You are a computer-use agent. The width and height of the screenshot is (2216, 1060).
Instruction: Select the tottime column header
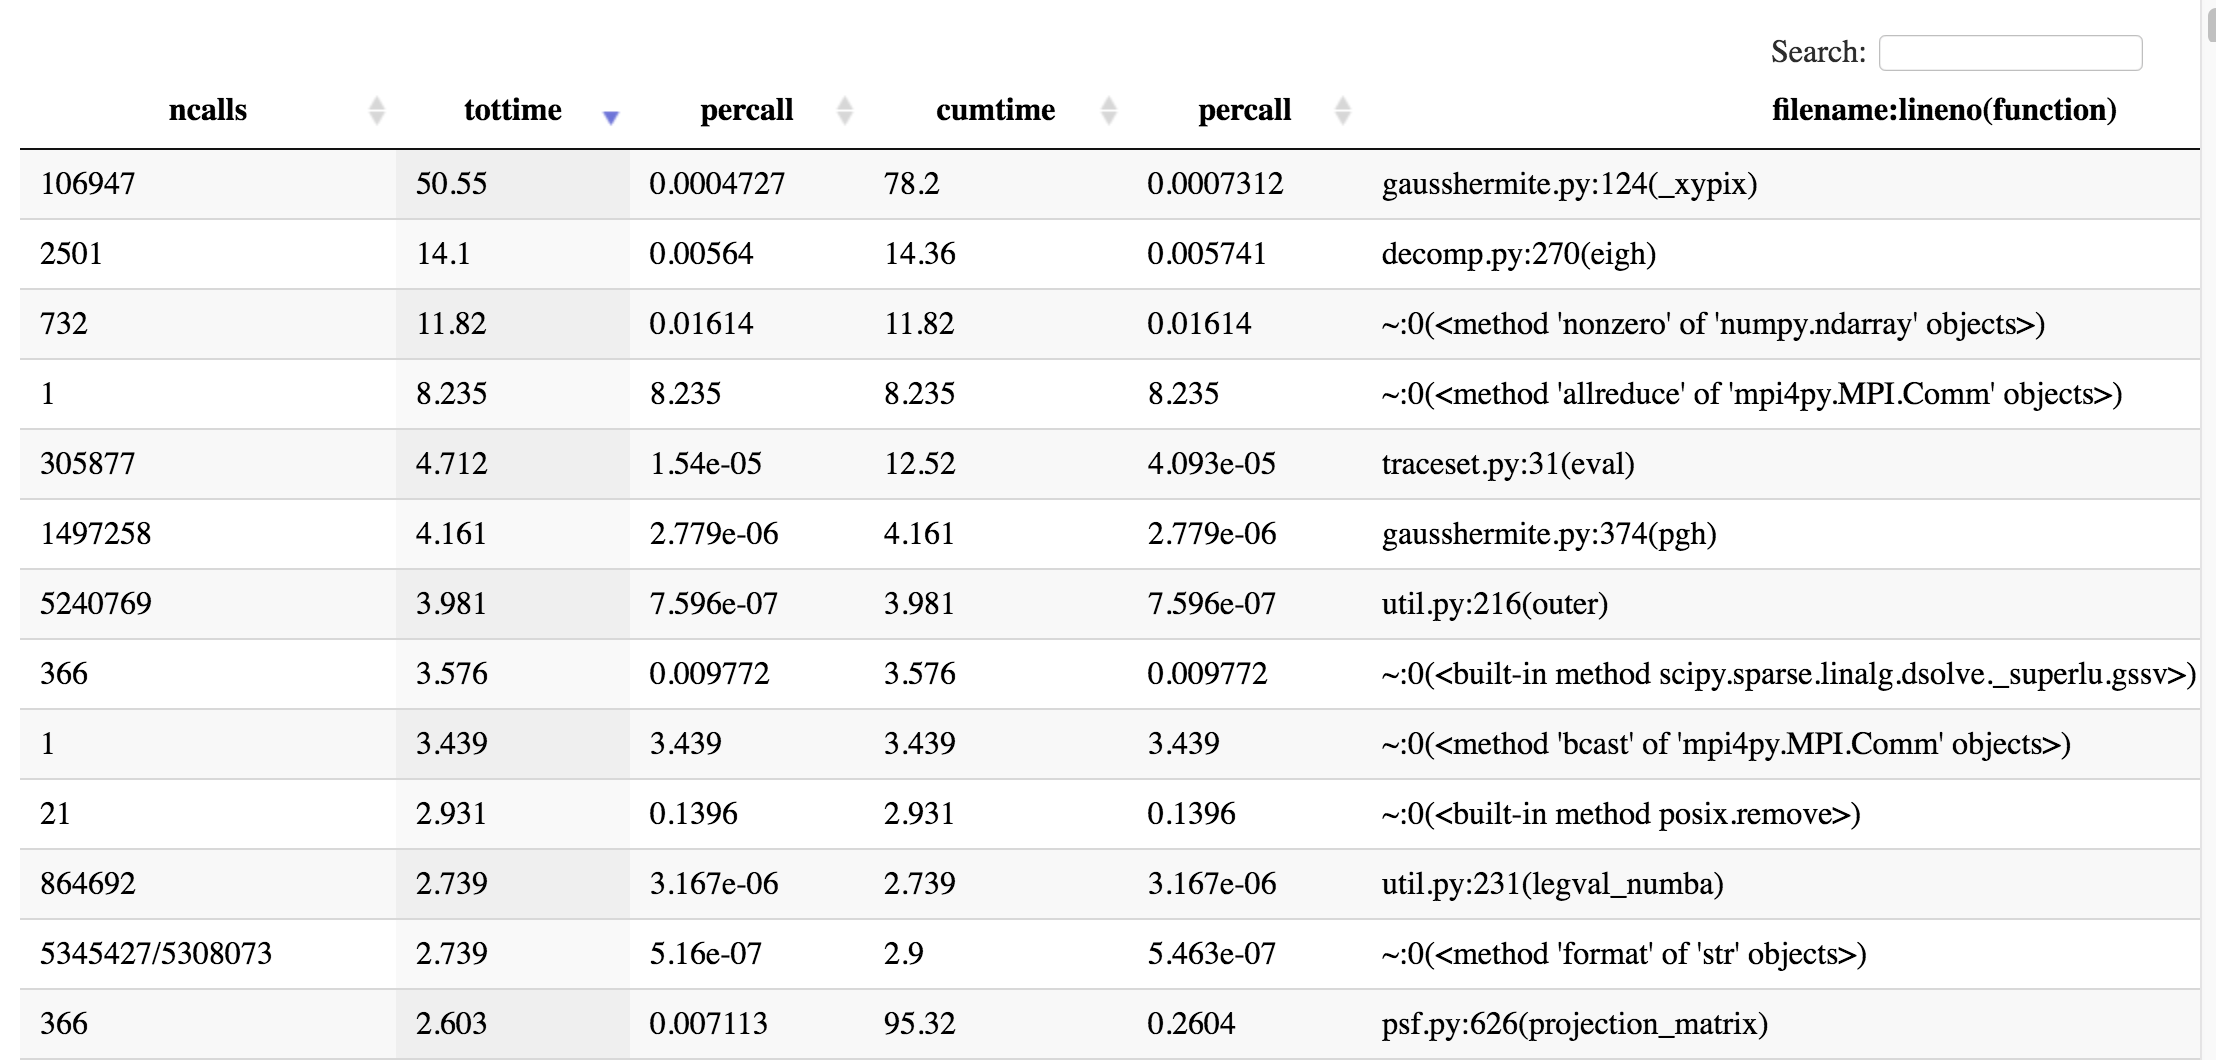click(x=512, y=111)
